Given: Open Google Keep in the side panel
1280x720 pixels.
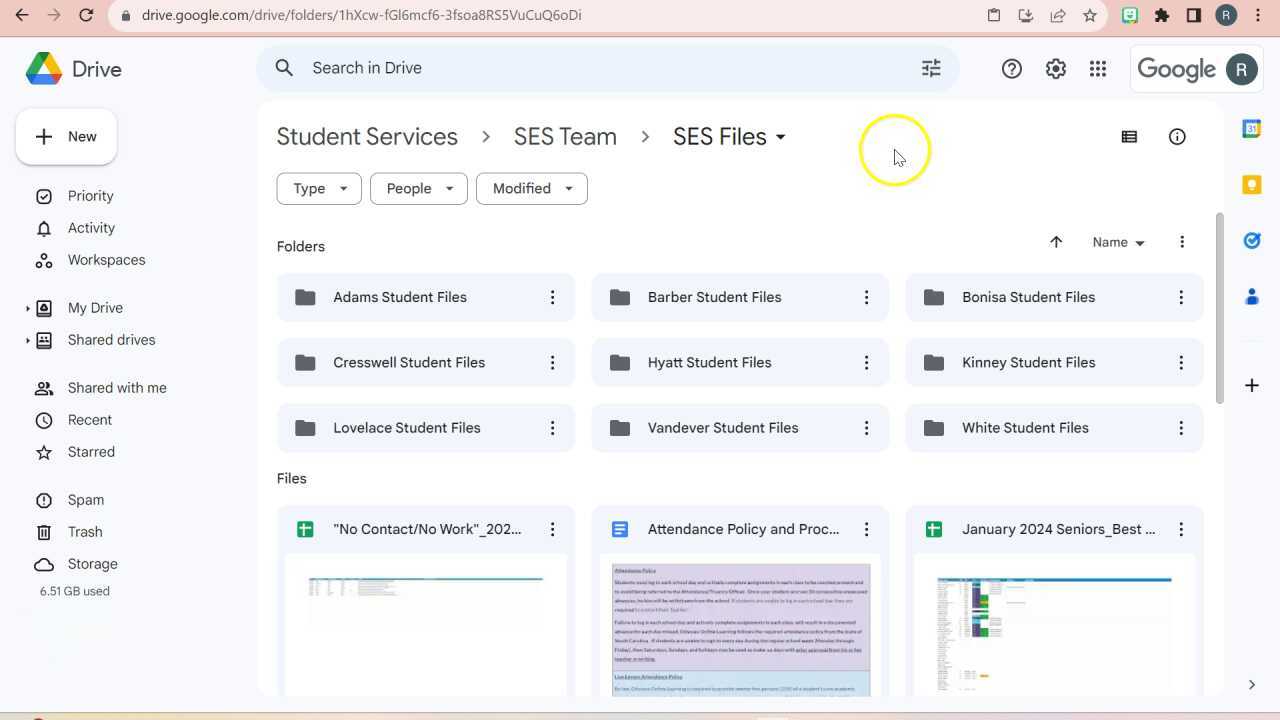Looking at the screenshot, I should point(1251,184).
